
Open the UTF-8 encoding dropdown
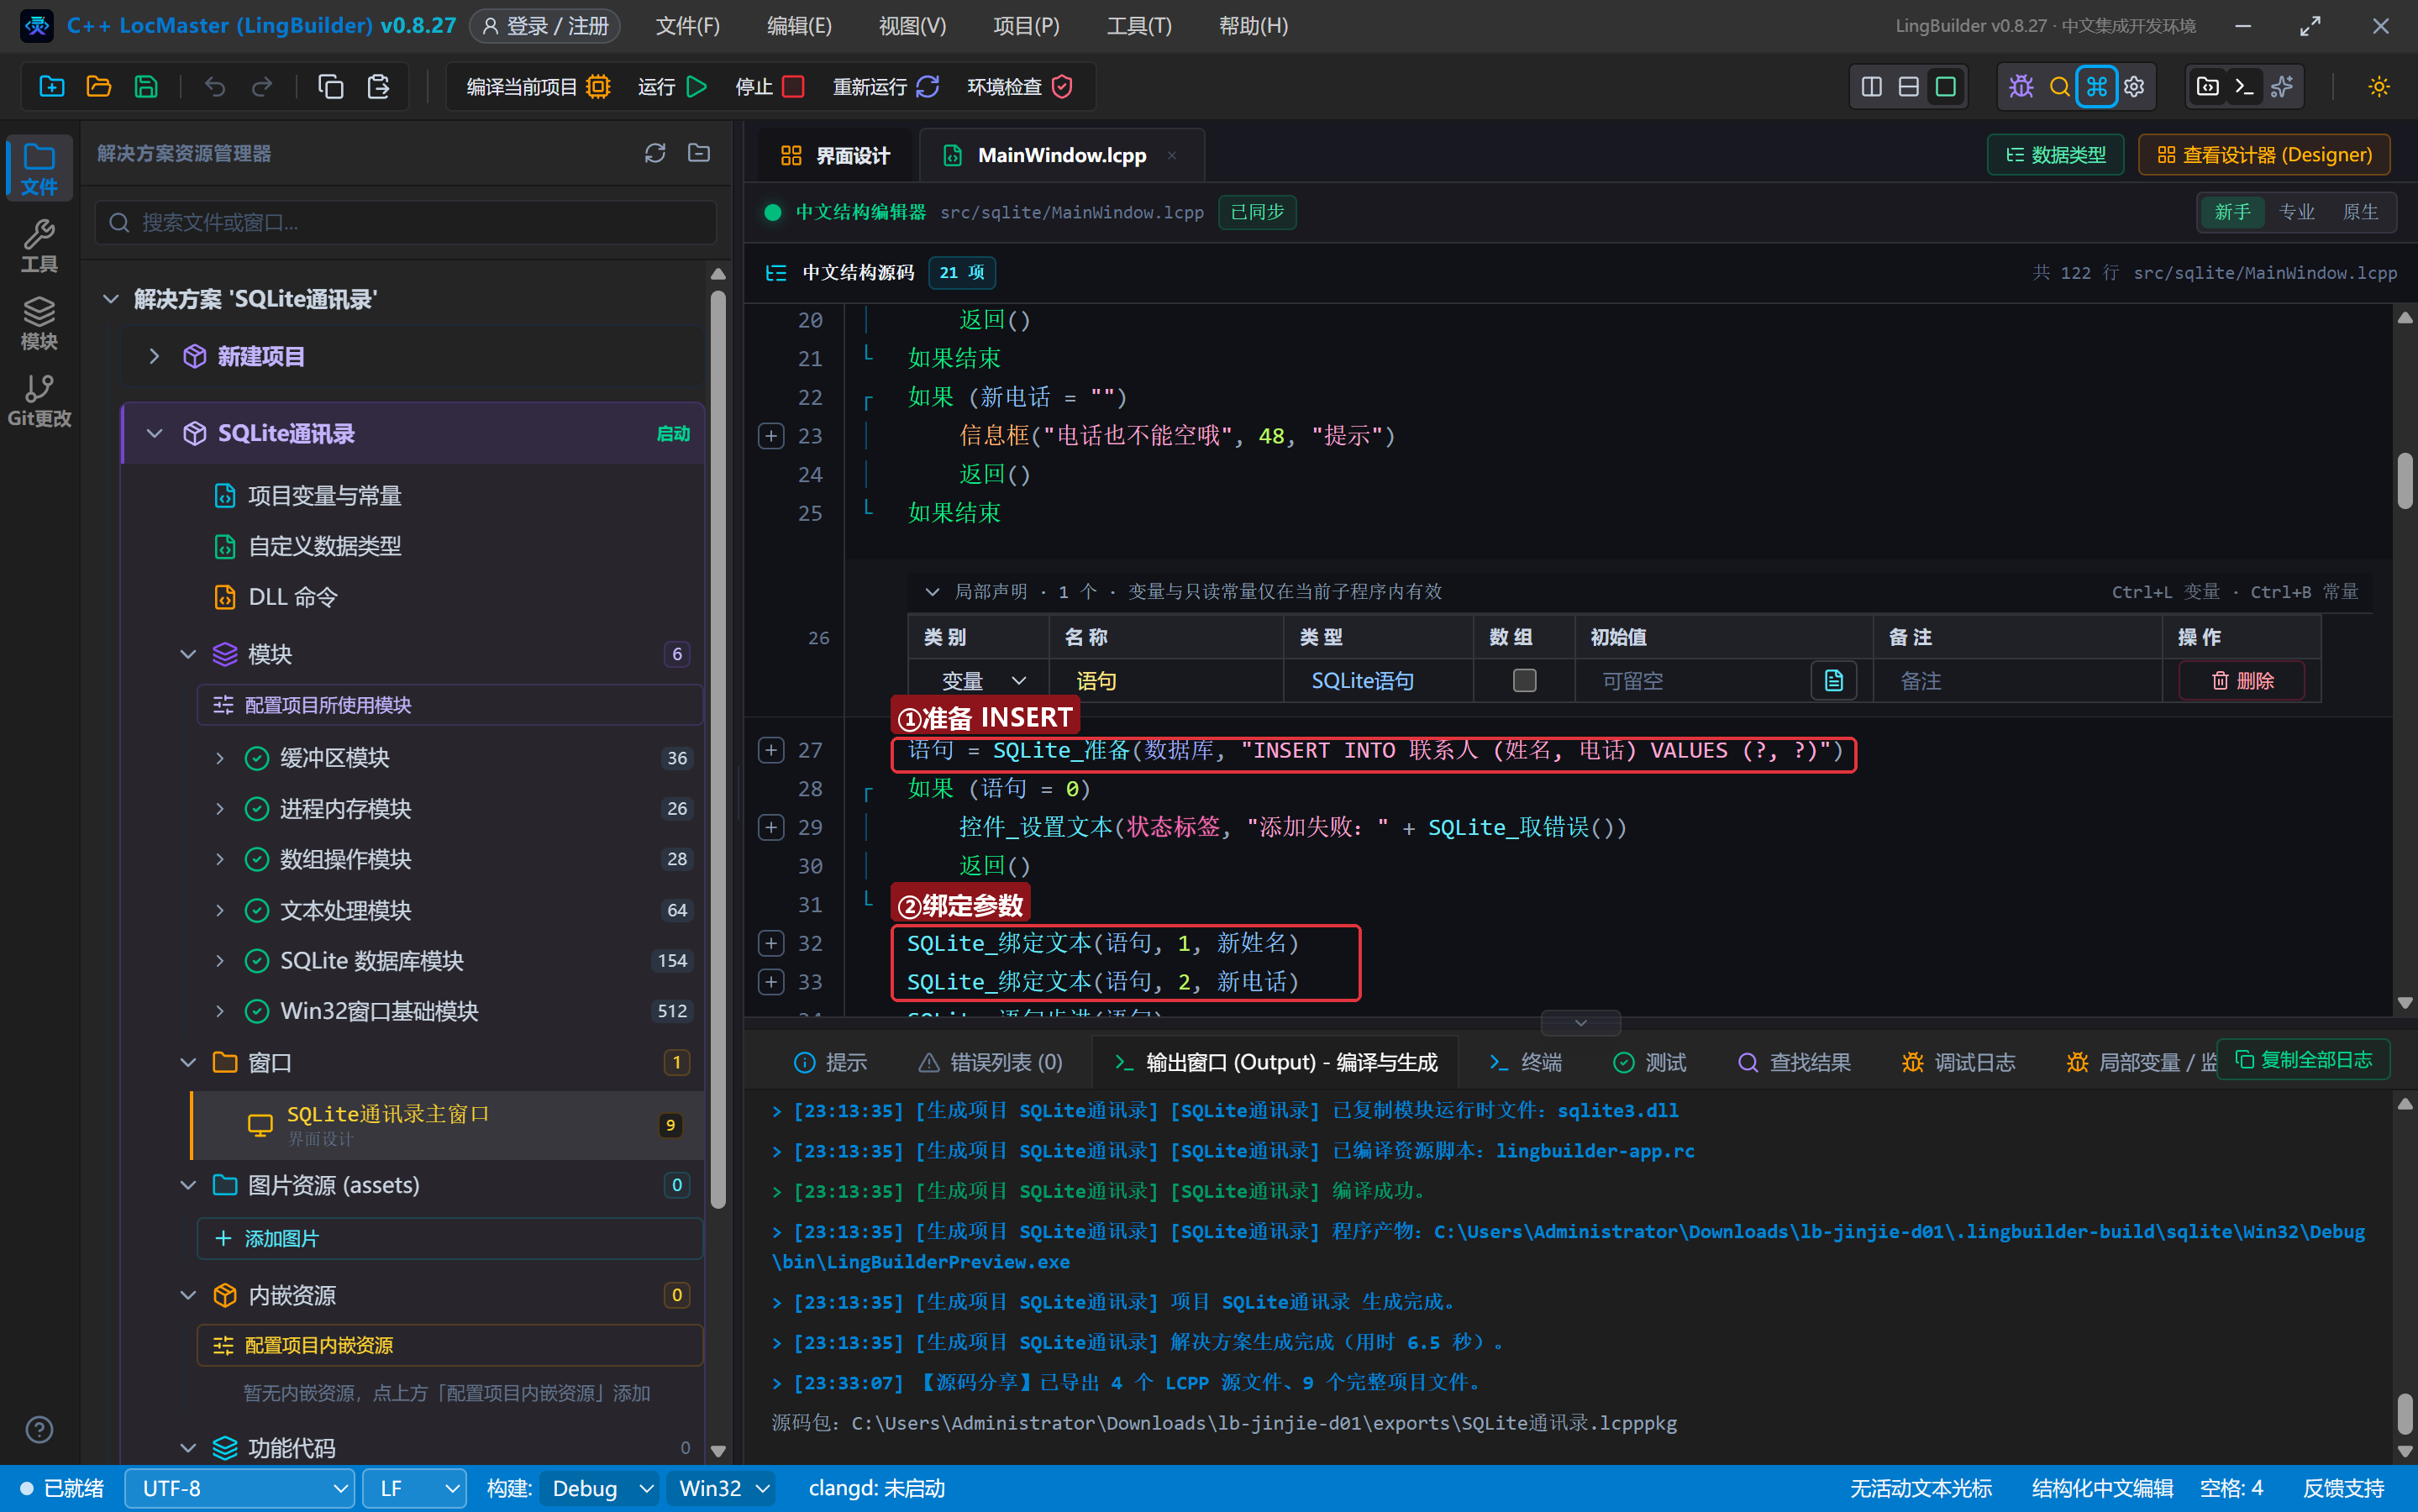point(240,1489)
